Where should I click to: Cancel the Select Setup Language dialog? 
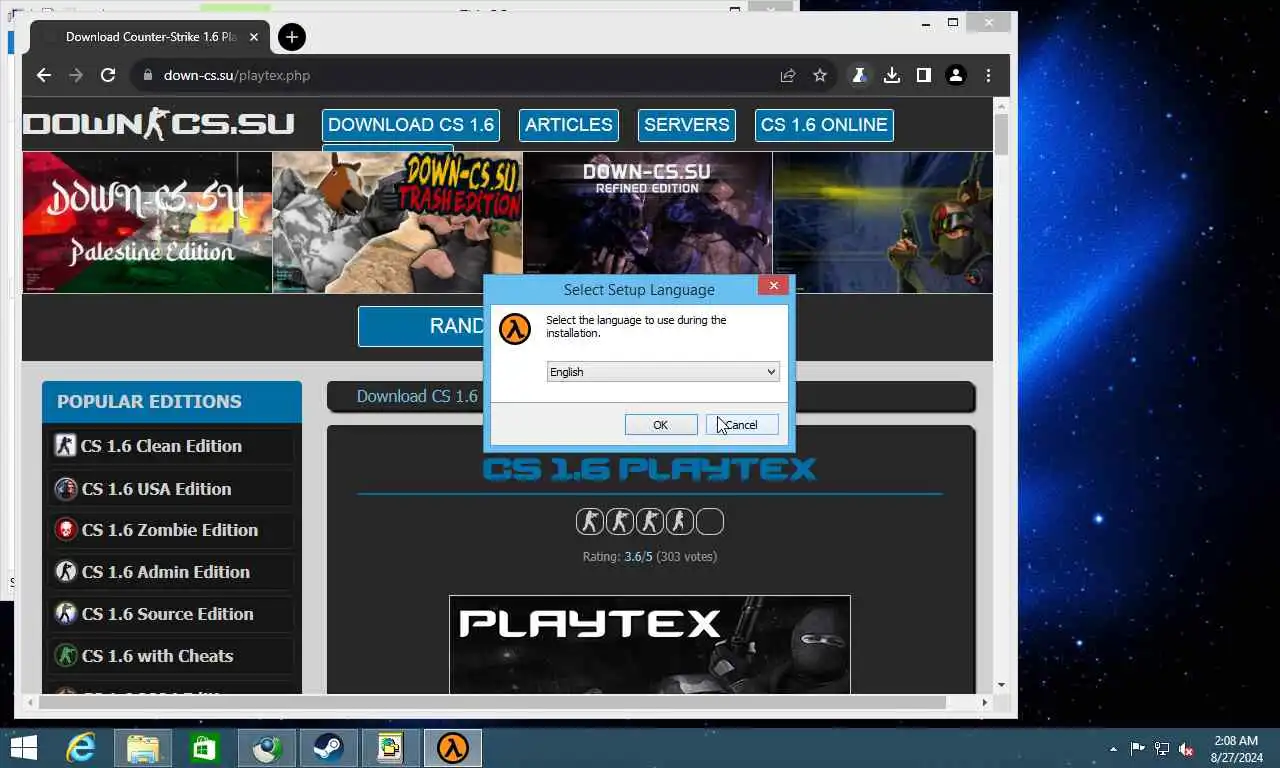point(742,425)
